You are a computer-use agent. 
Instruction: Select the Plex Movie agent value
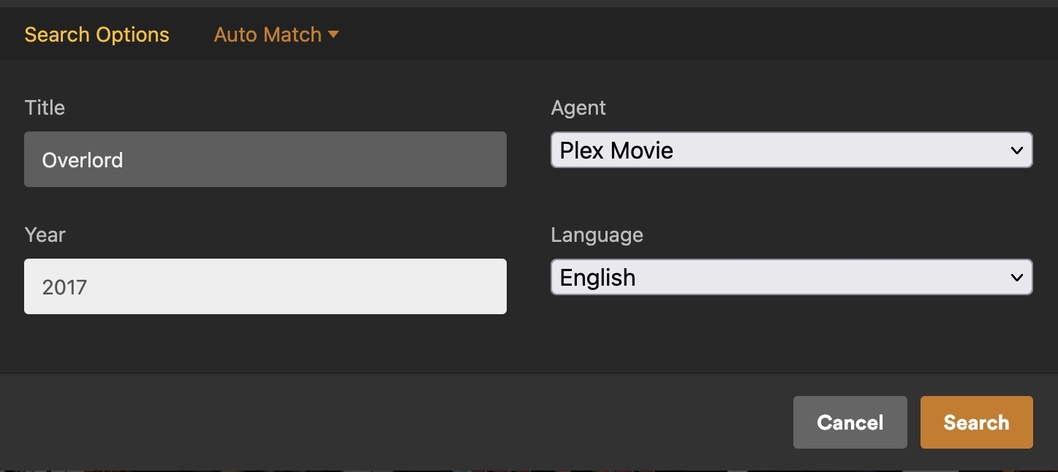coord(616,151)
